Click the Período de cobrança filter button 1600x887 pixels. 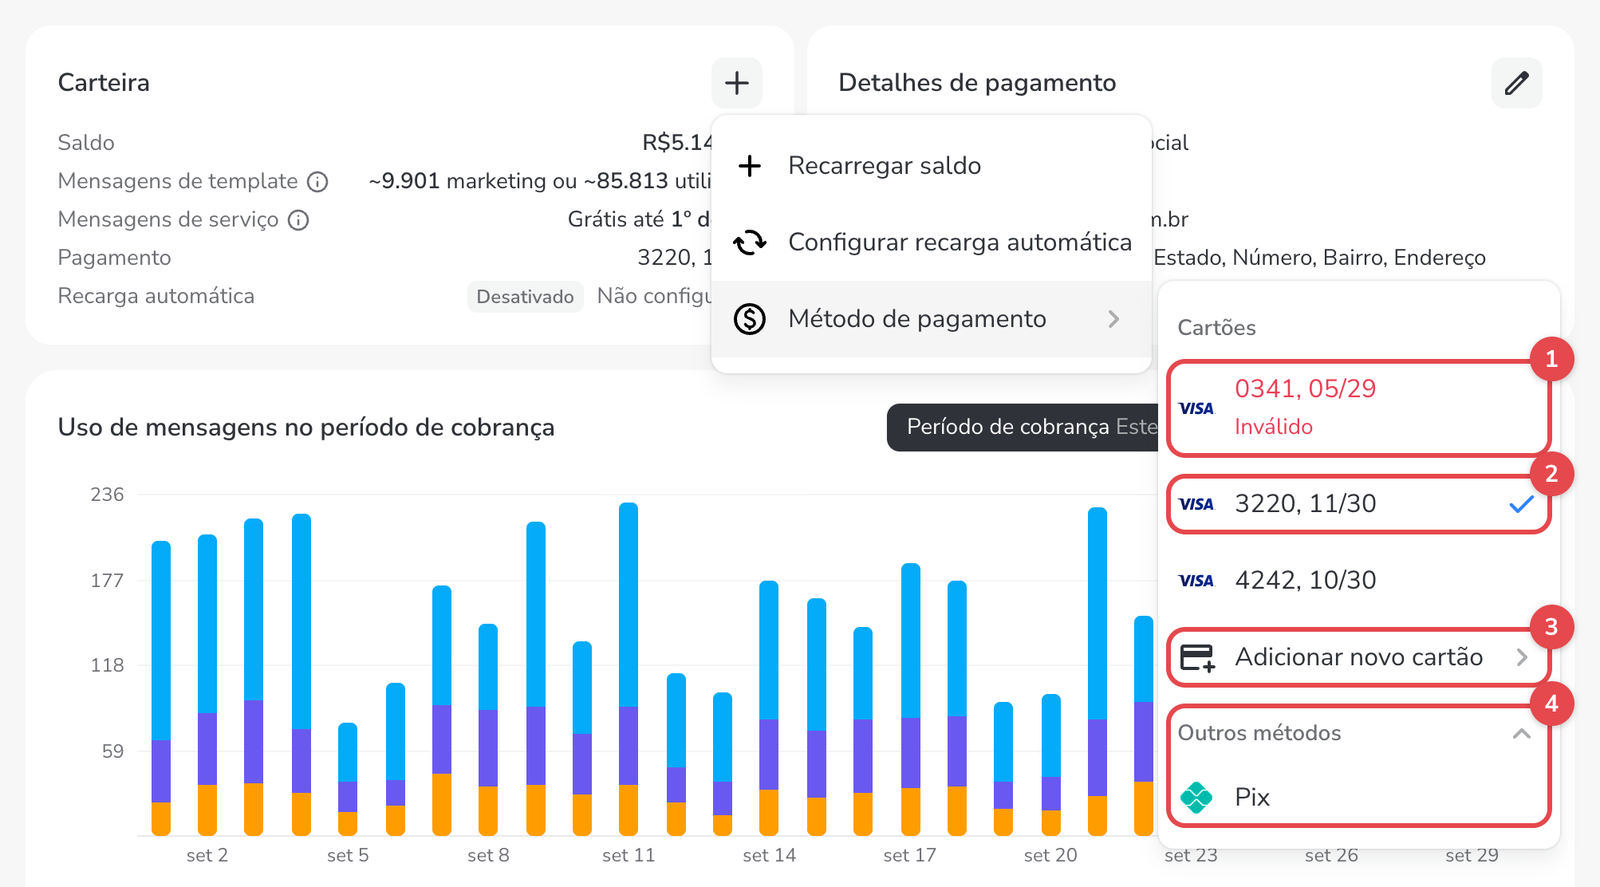click(1022, 427)
